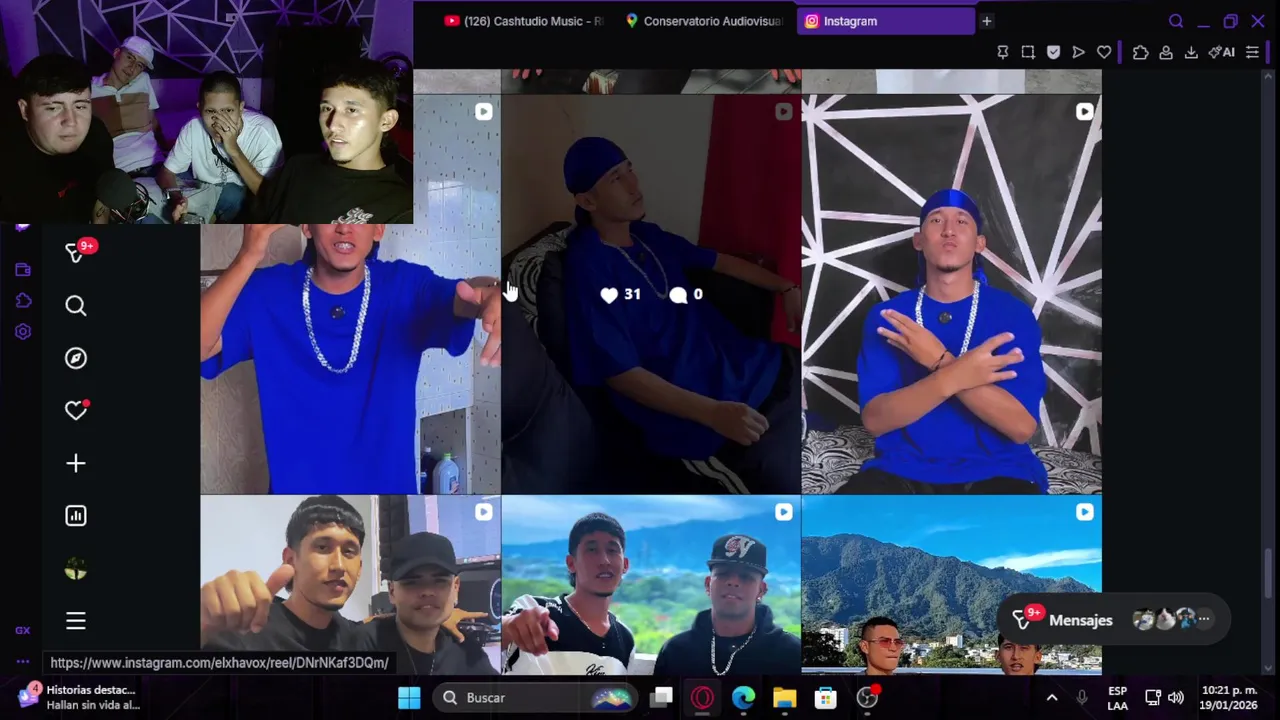Open Microsoft Store from taskbar

pos(825,698)
